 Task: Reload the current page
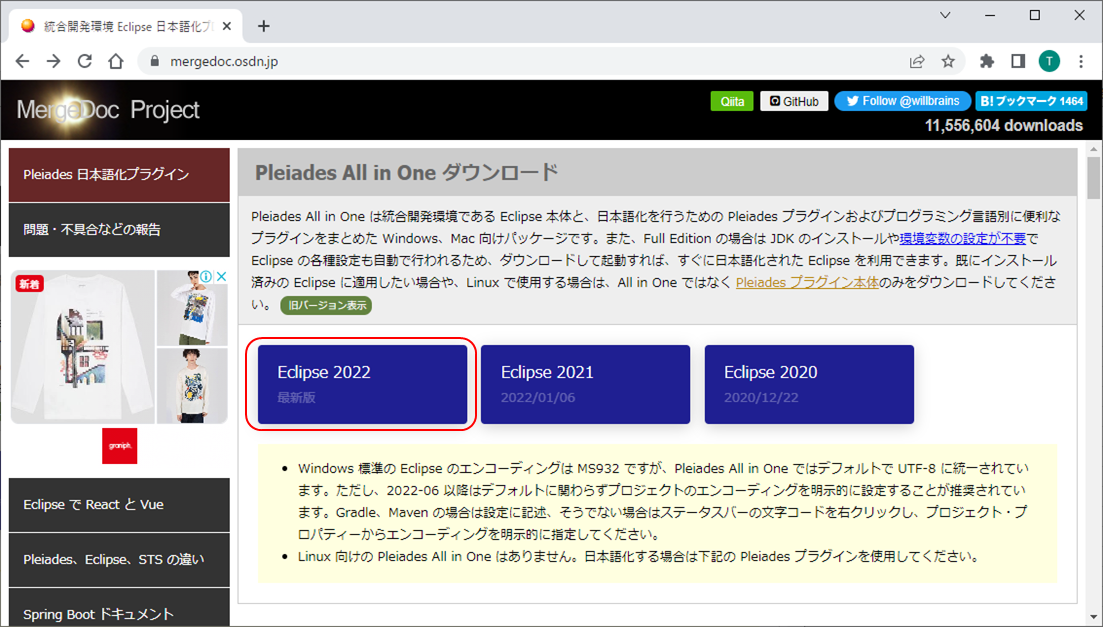[x=83, y=60]
